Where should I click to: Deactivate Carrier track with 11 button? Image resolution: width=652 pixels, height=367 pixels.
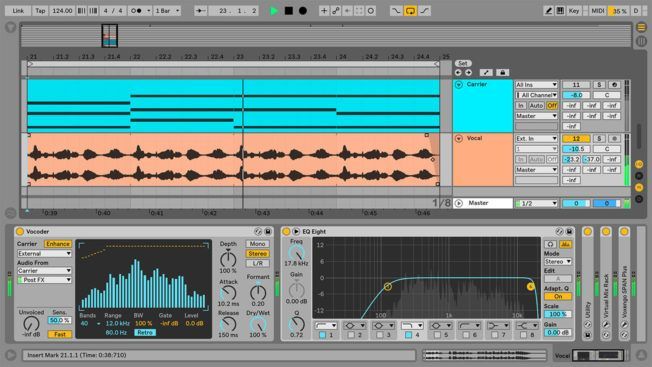[576, 85]
